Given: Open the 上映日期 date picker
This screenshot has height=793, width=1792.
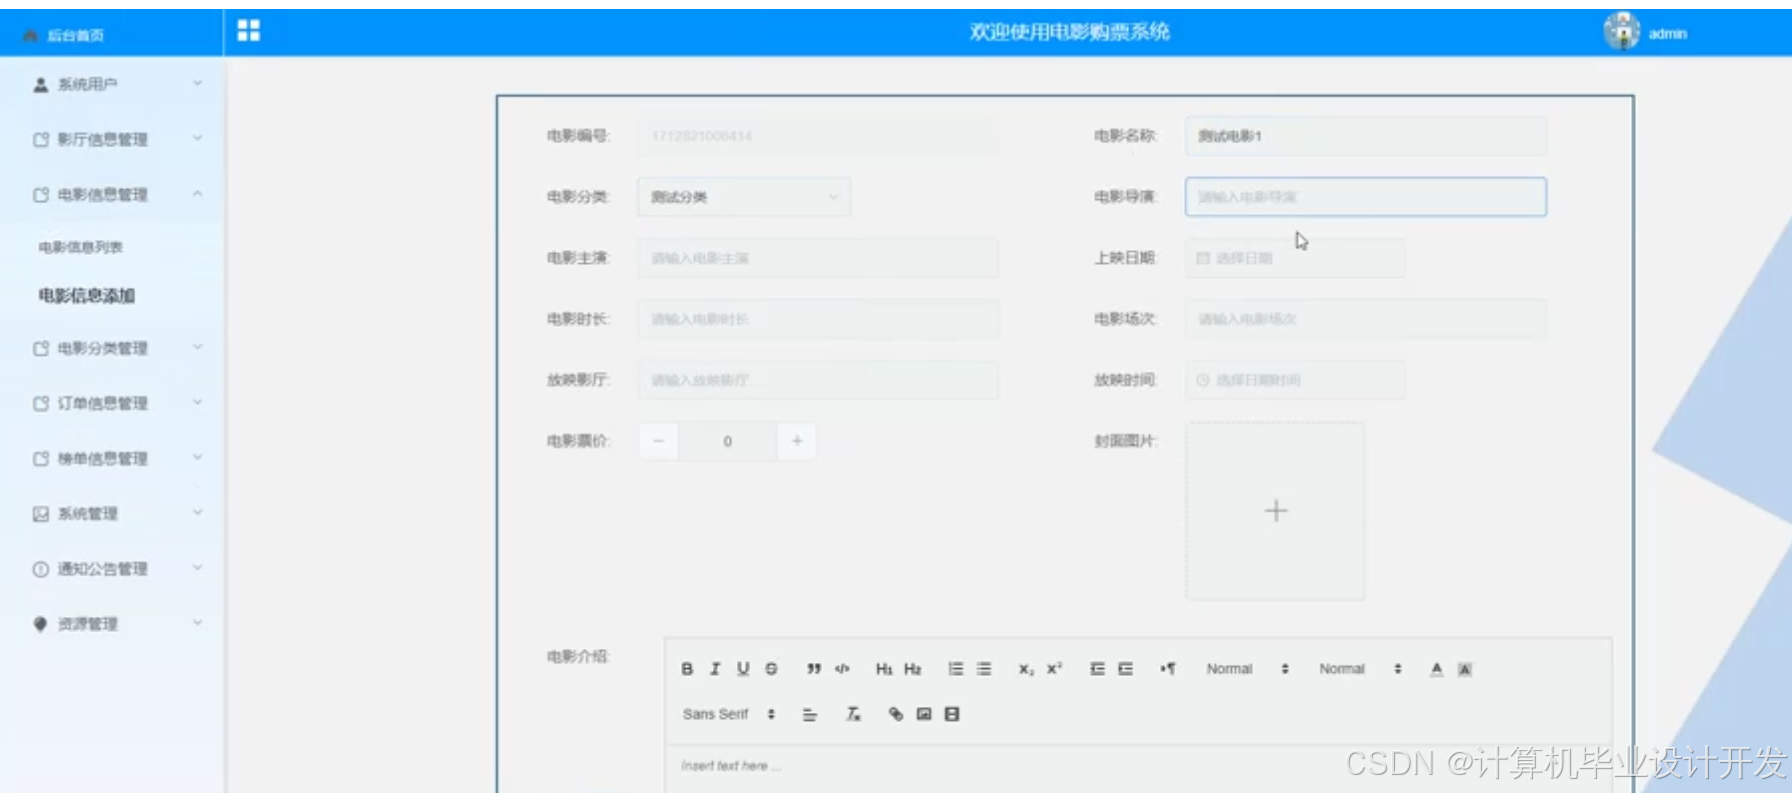Looking at the screenshot, I should click(1295, 258).
